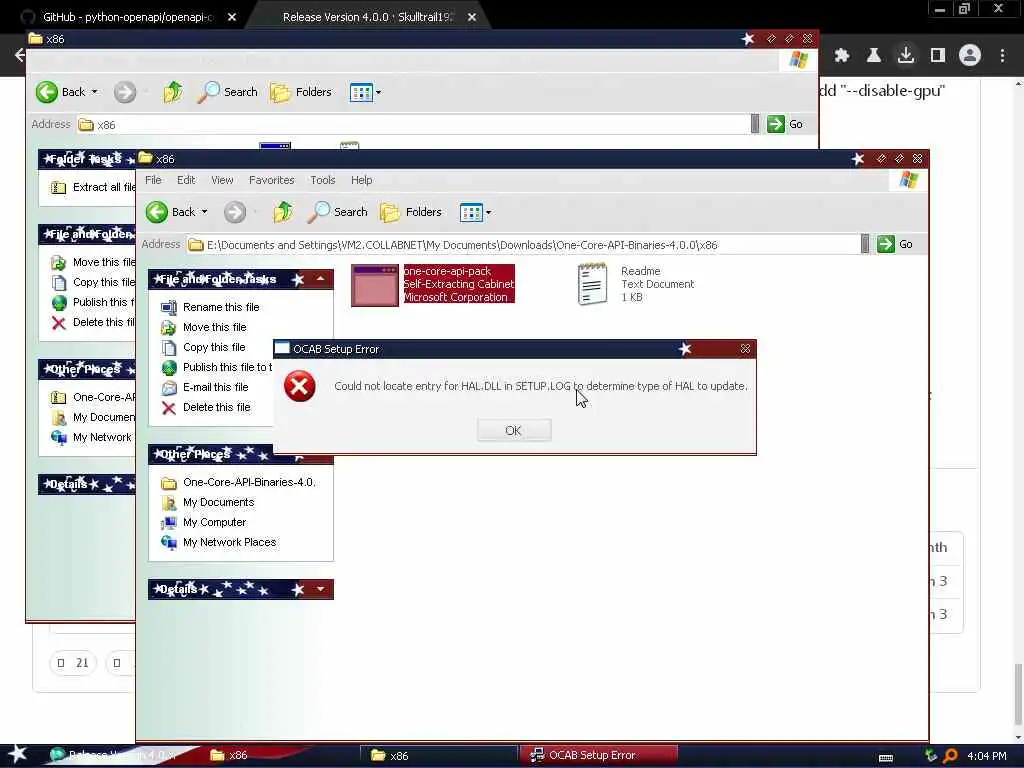Open the Favorites menu

click(272, 180)
